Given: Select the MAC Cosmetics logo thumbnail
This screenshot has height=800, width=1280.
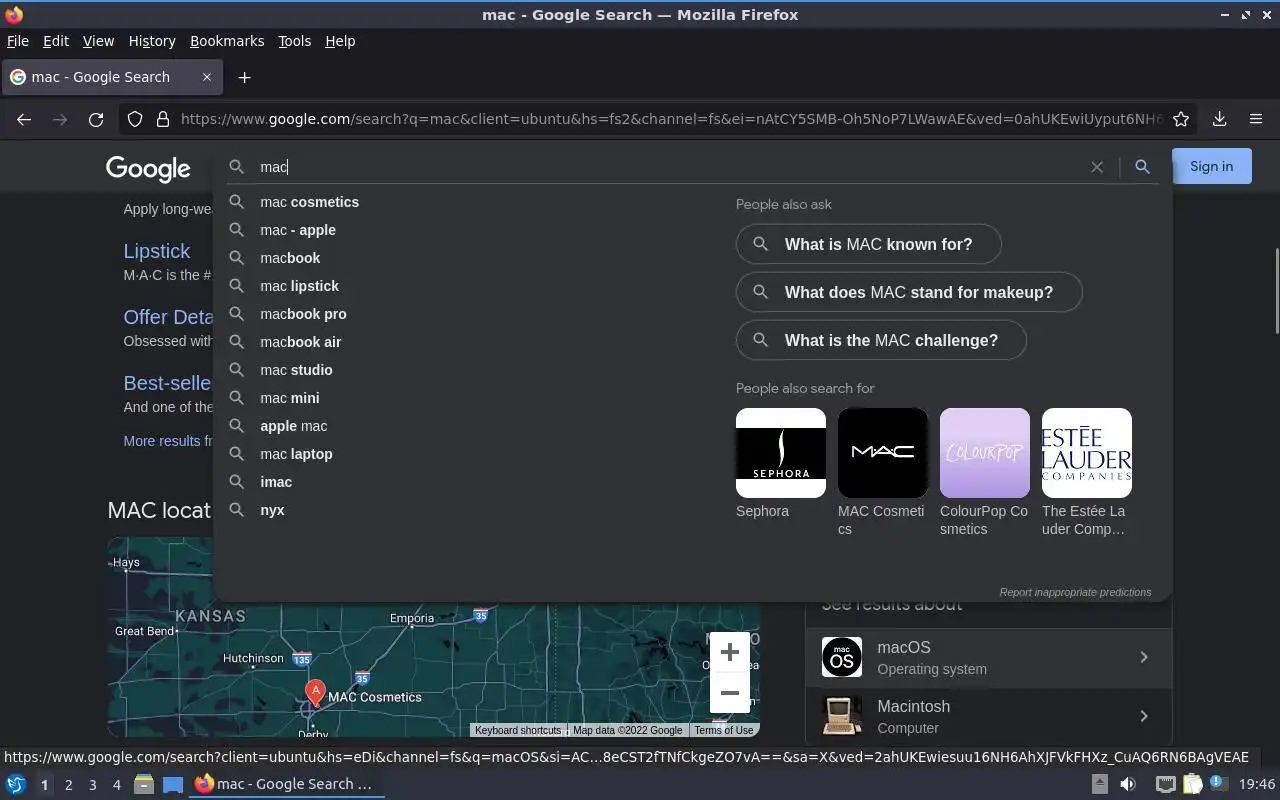Looking at the screenshot, I should (x=883, y=453).
